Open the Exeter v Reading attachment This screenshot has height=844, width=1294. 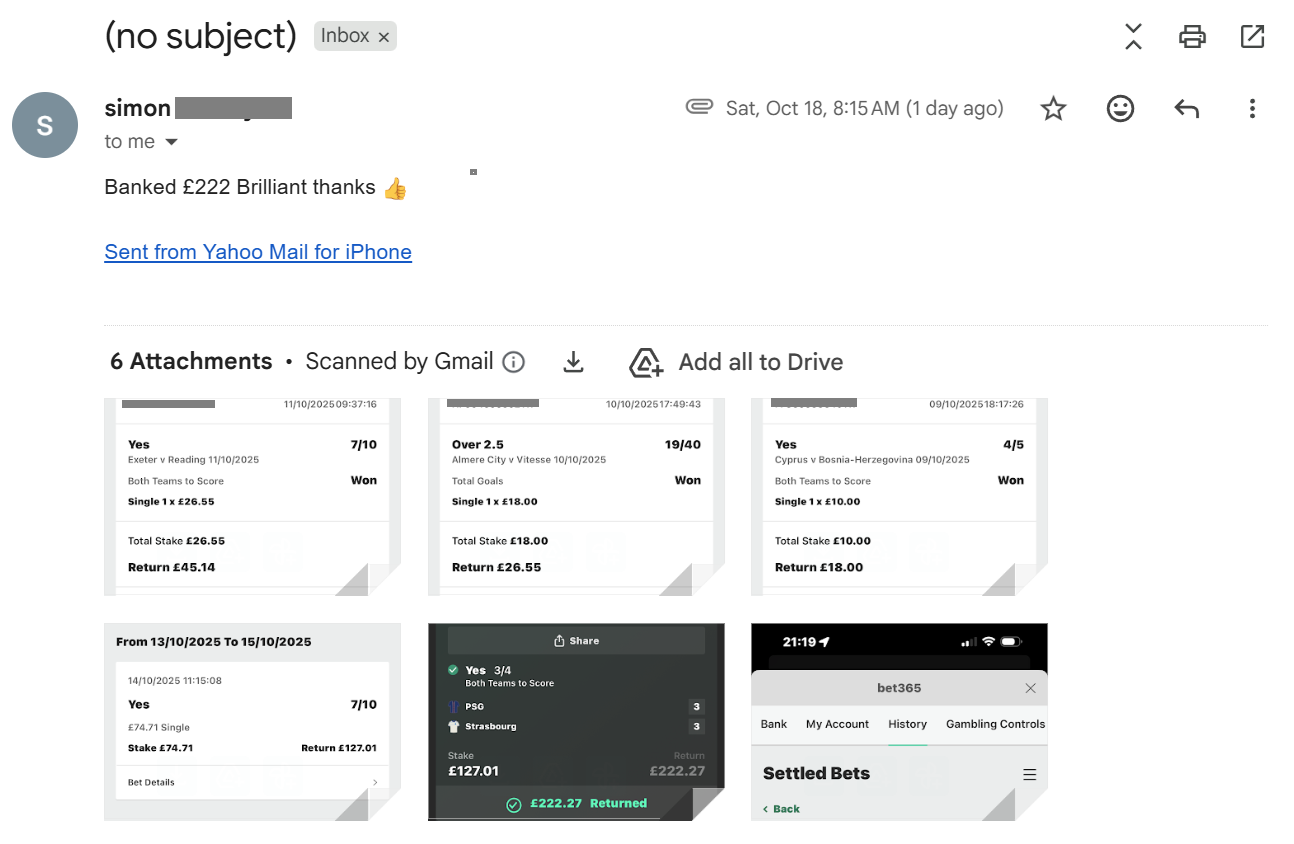252,497
